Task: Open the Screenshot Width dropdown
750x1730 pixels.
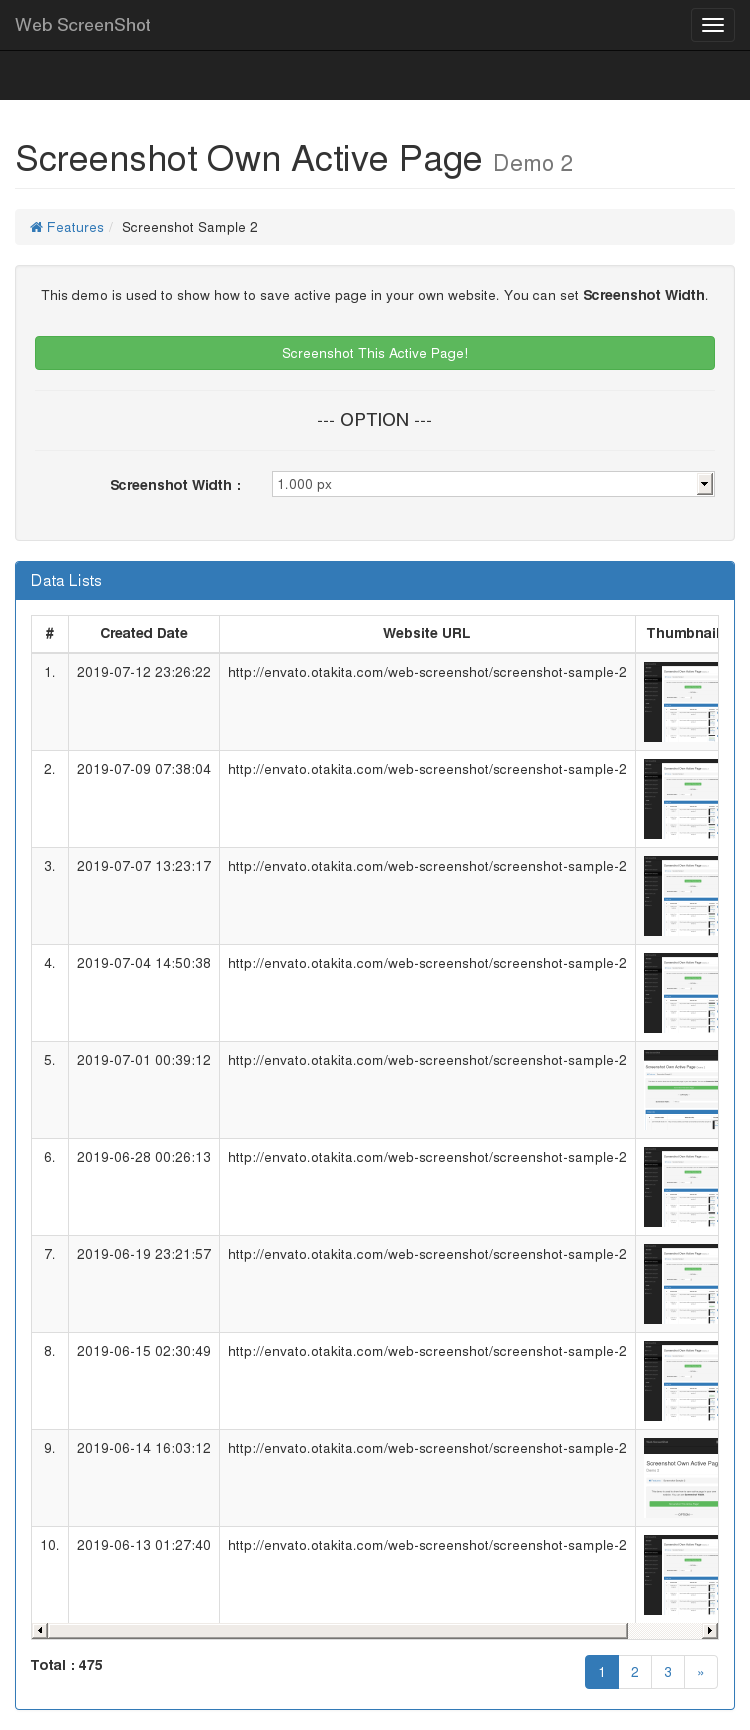Action: coord(492,484)
